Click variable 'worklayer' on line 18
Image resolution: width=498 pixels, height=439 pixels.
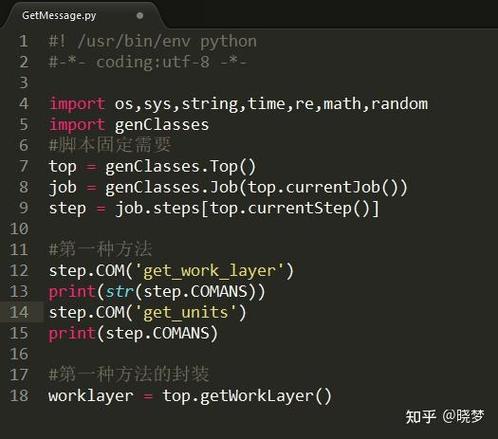[91, 396]
